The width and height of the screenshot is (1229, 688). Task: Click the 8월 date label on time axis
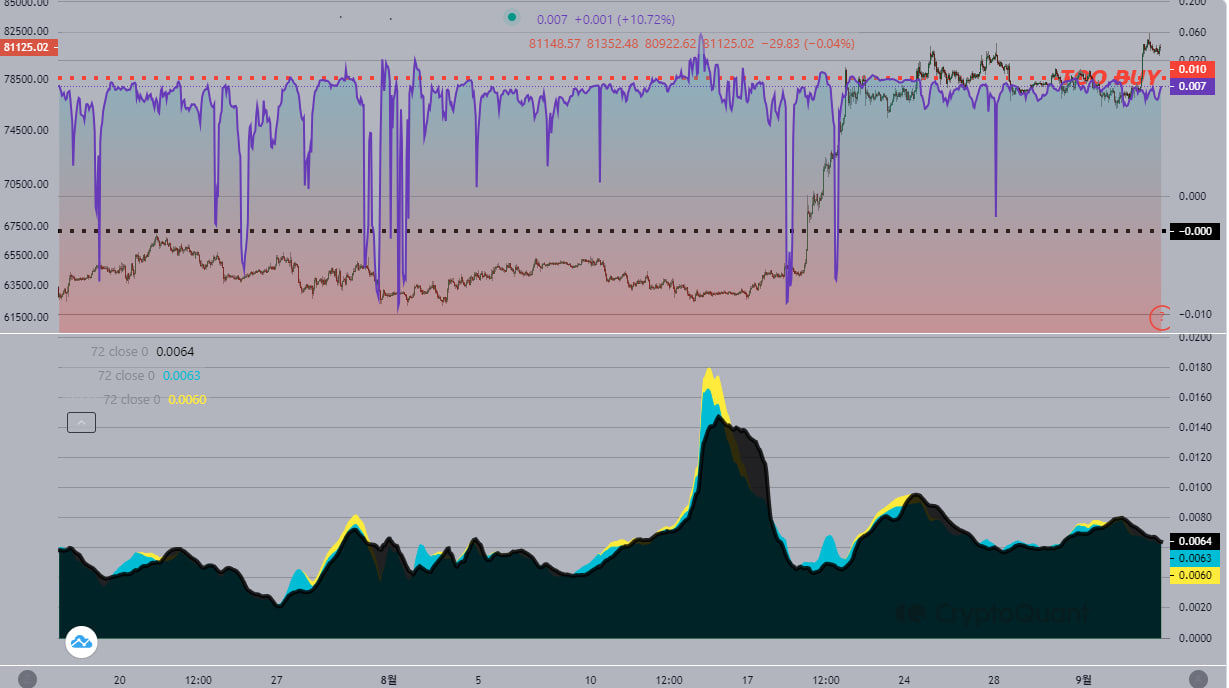pos(389,680)
